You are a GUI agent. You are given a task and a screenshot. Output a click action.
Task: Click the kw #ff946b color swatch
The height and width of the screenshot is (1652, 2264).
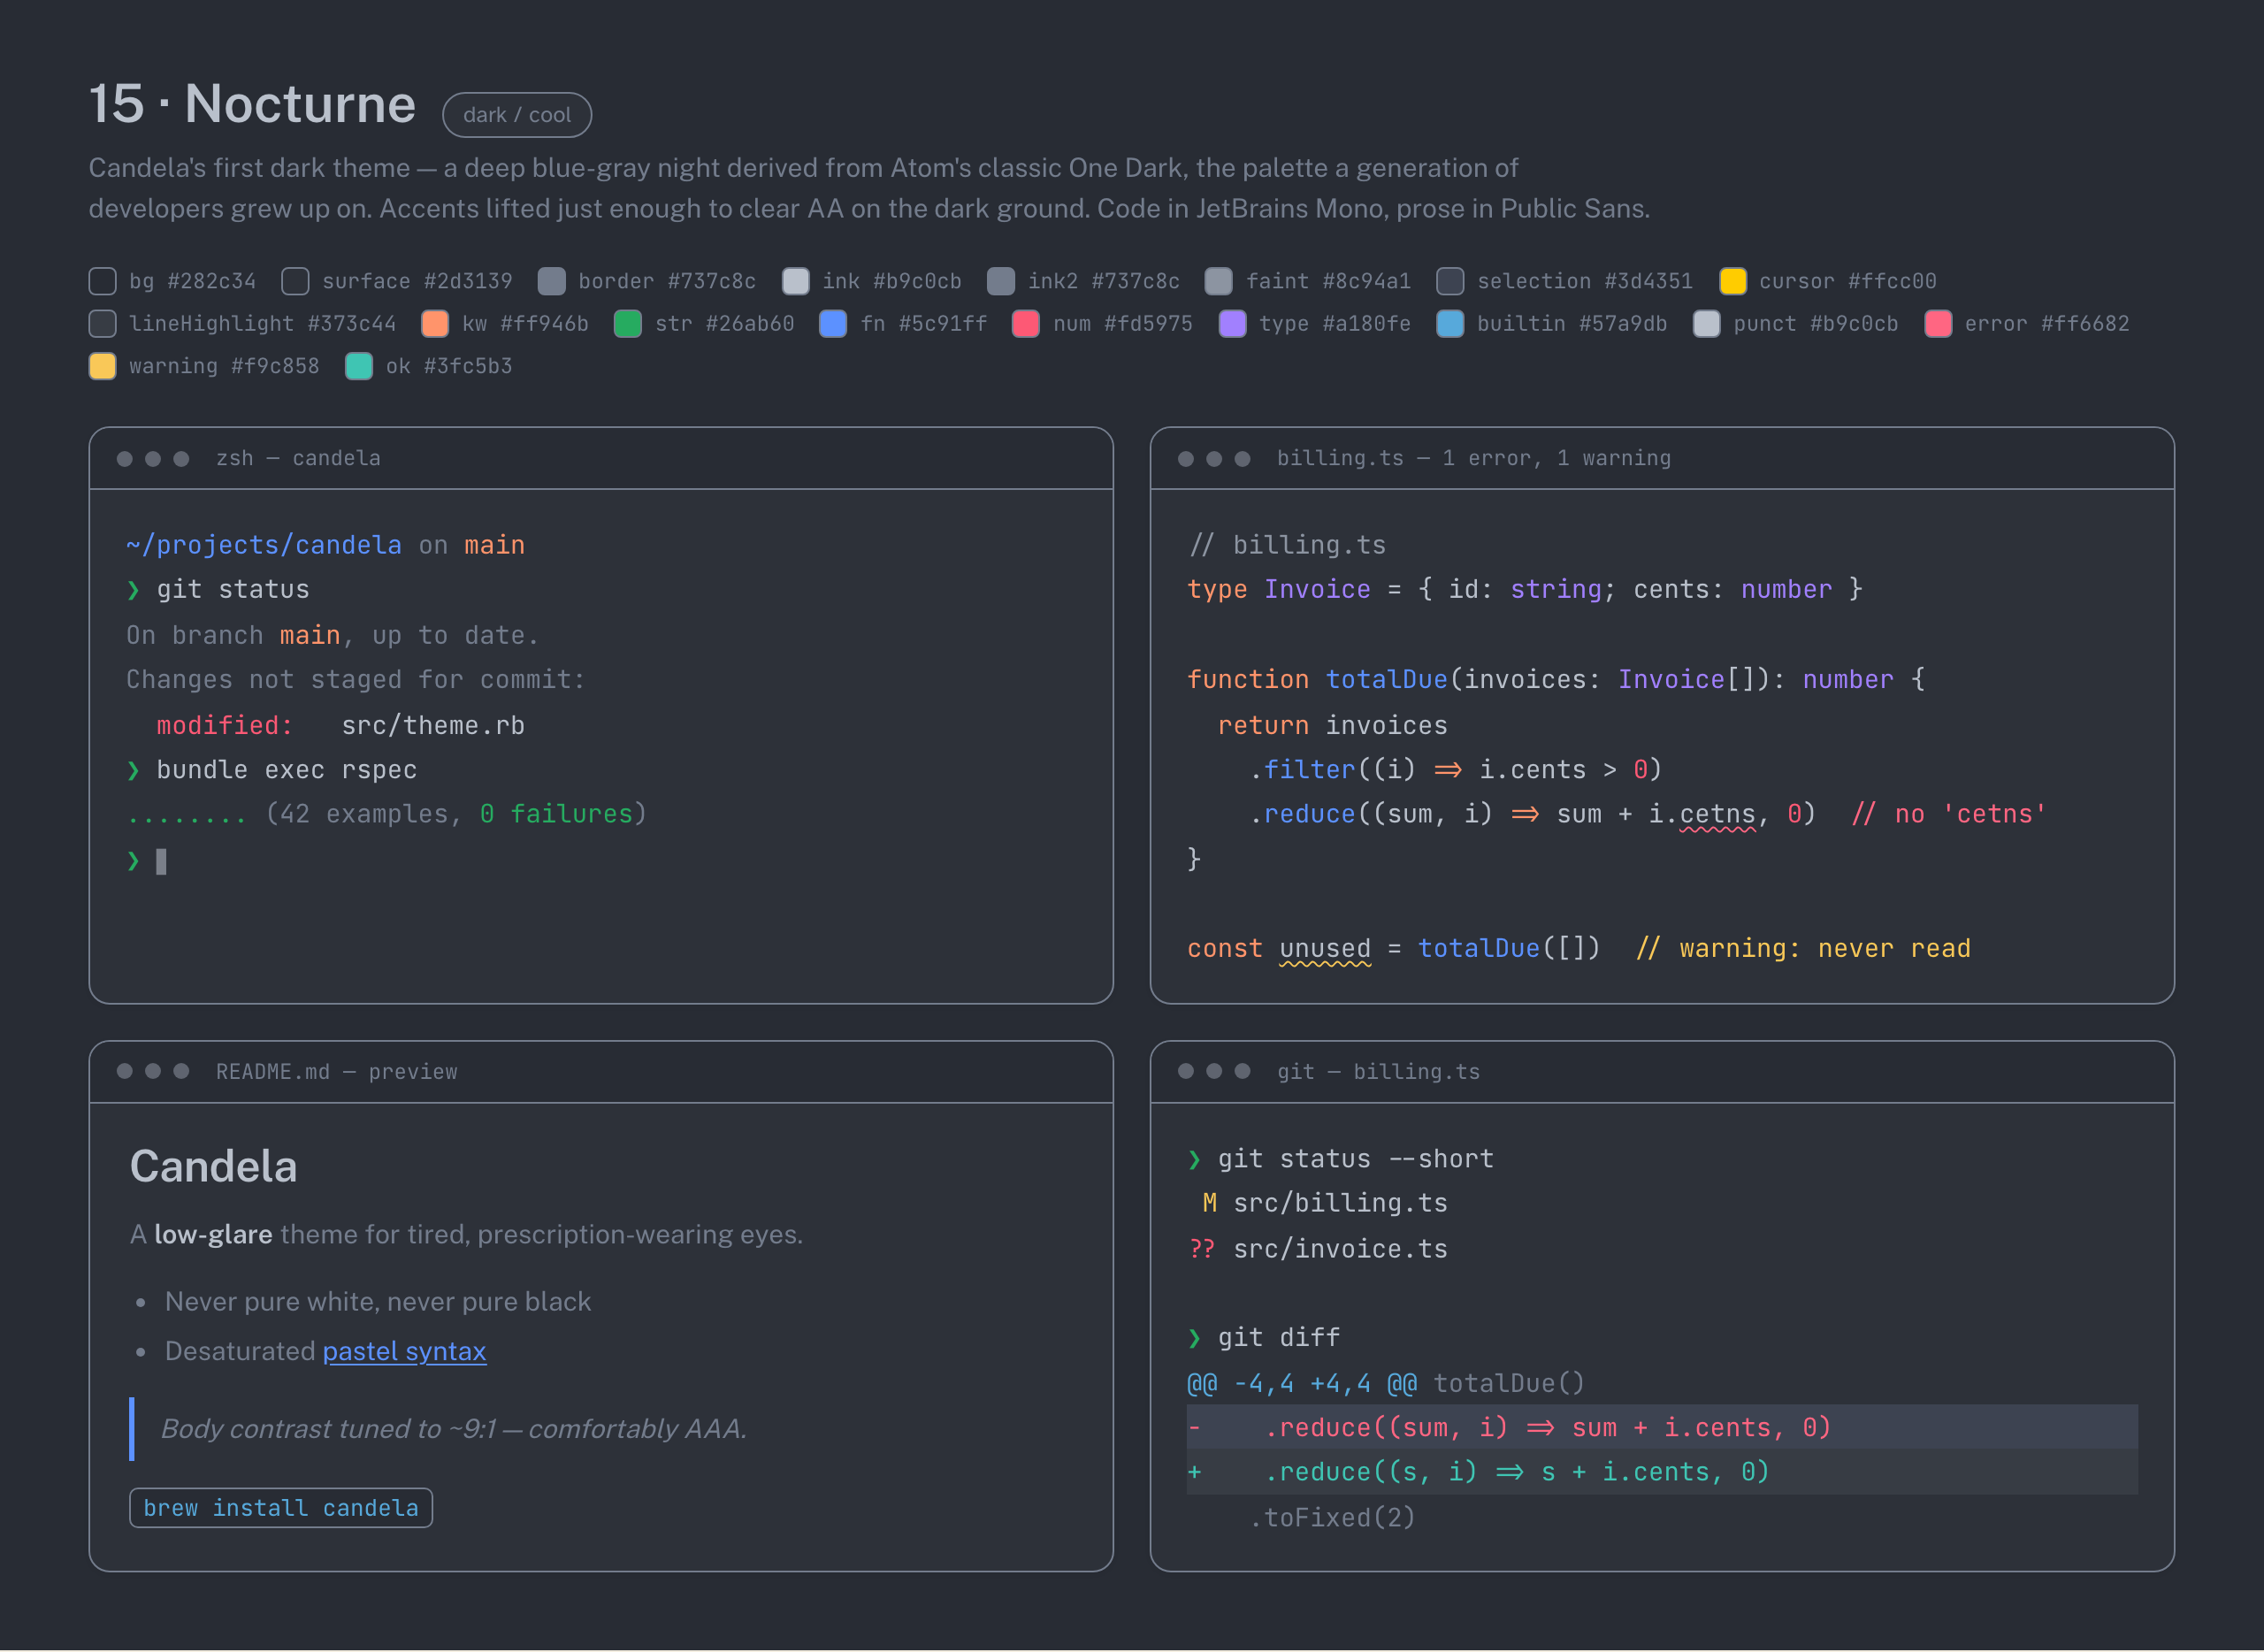click(x=435, y=324)
